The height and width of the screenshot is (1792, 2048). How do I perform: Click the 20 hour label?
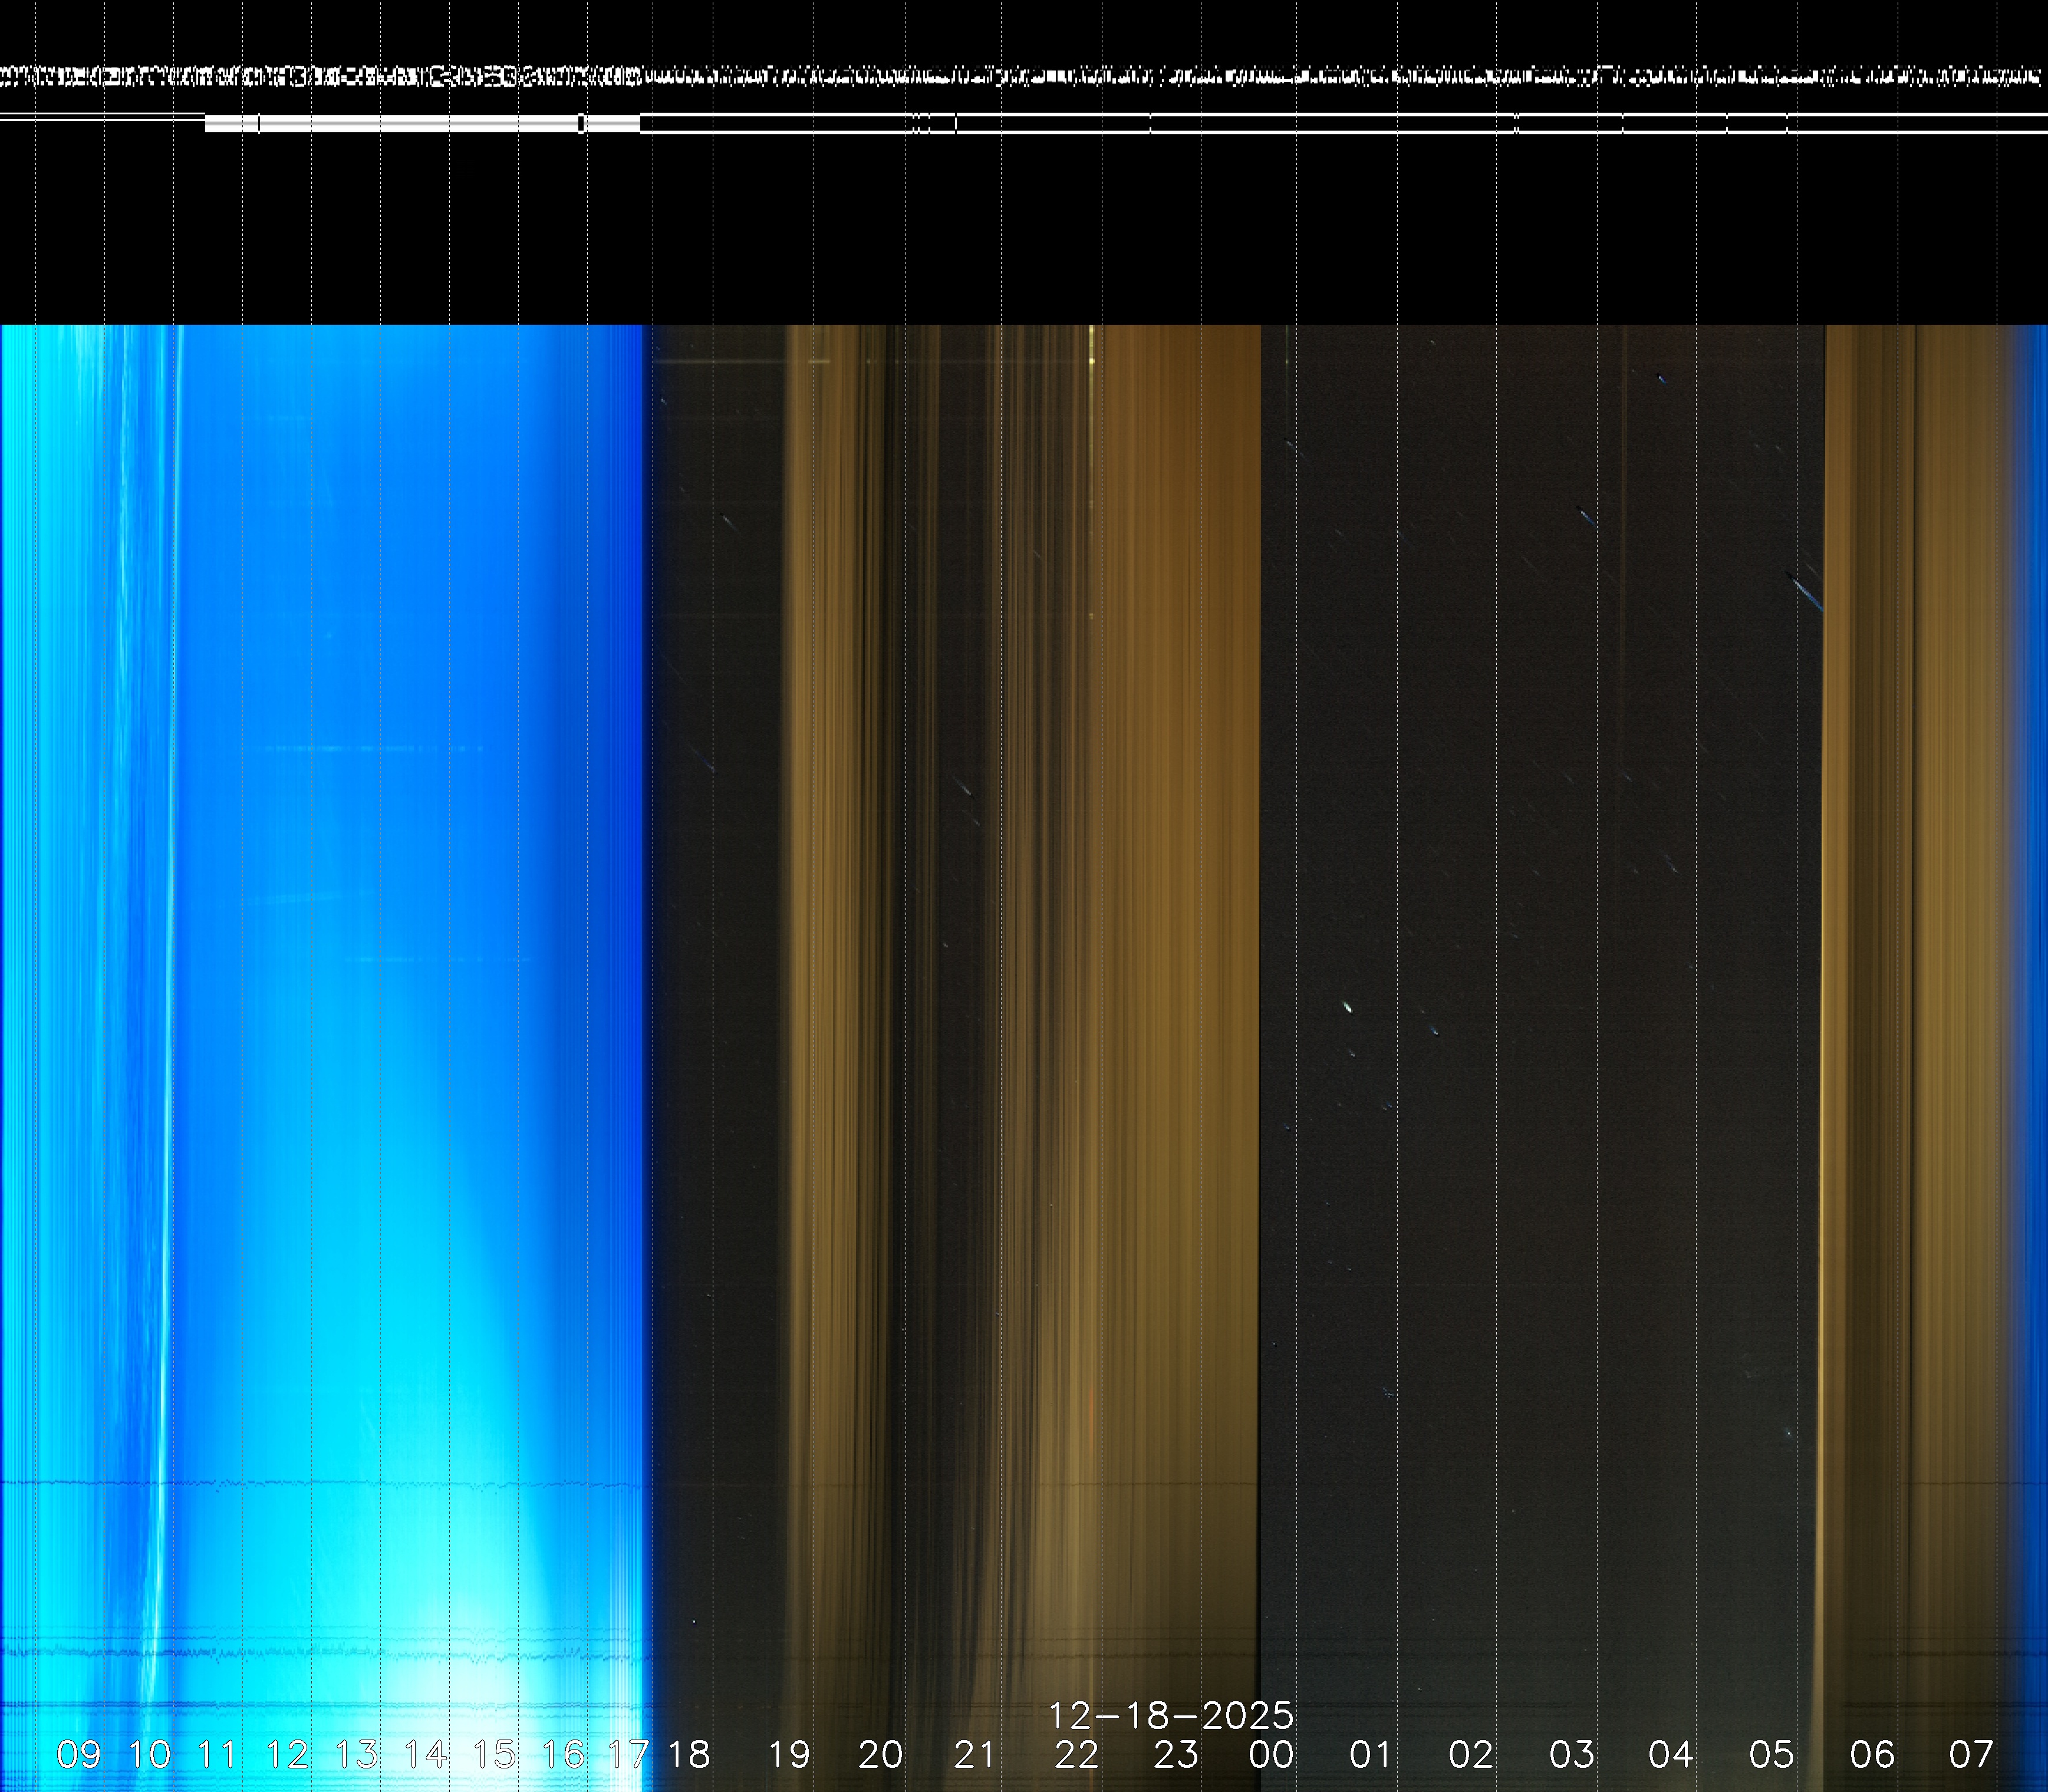tap(880, 1754)
